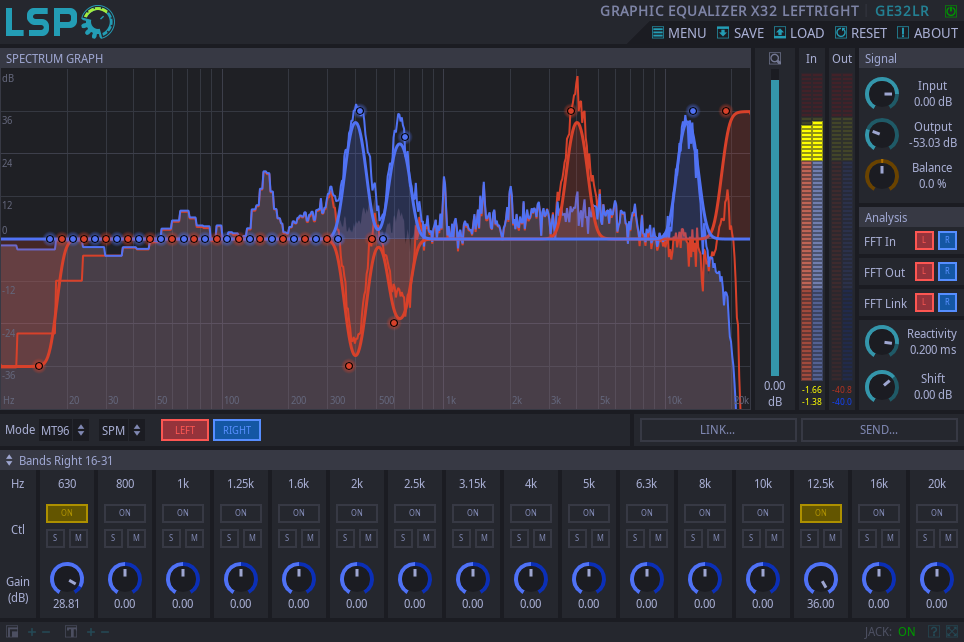The image size is (964, 642).
Task: Toggle the RIGHT channel button
Action: (x=237, y=430)
